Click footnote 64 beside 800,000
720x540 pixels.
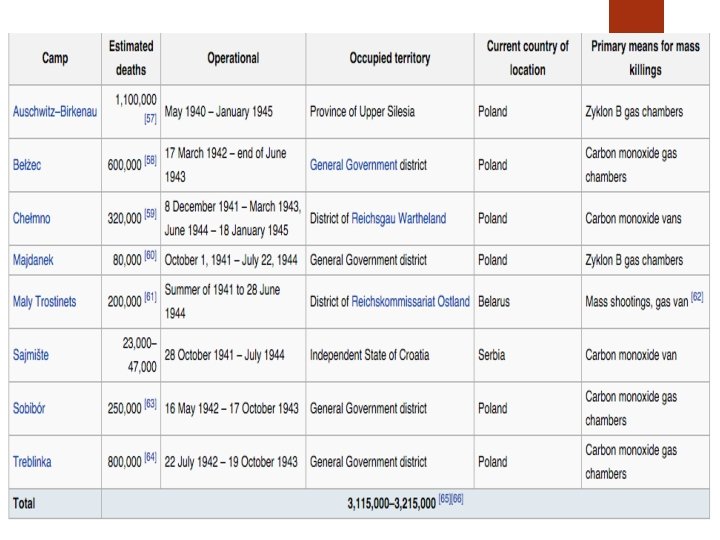(x=151, y=457)
